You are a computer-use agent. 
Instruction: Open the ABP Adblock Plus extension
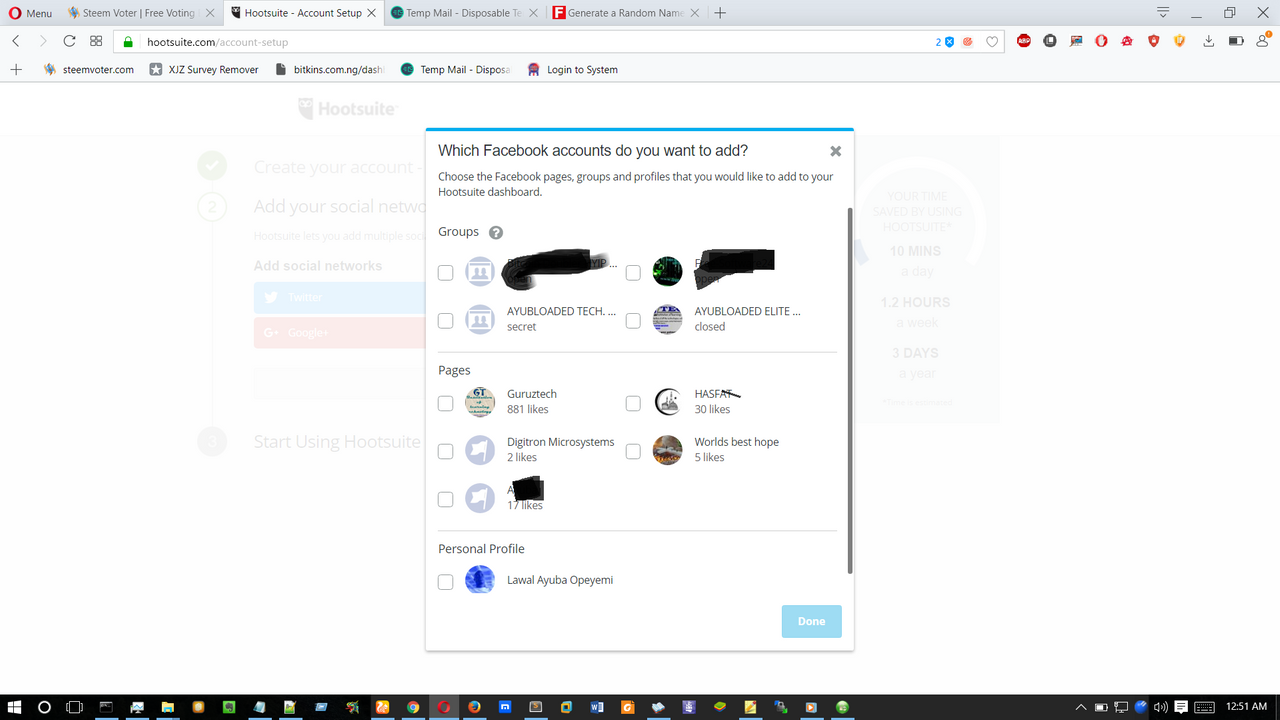pyautogui.click(x=1024, y=41)
